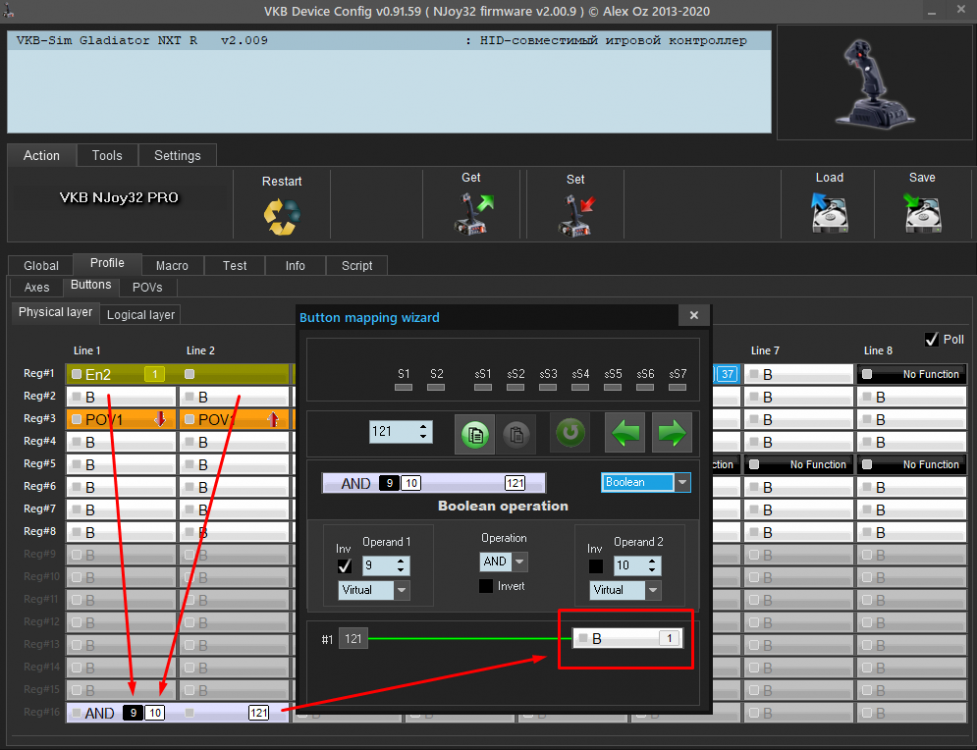Click the sS4 subshift indicator
This screenshot has height=750, width=977.
tap(580, 387)
